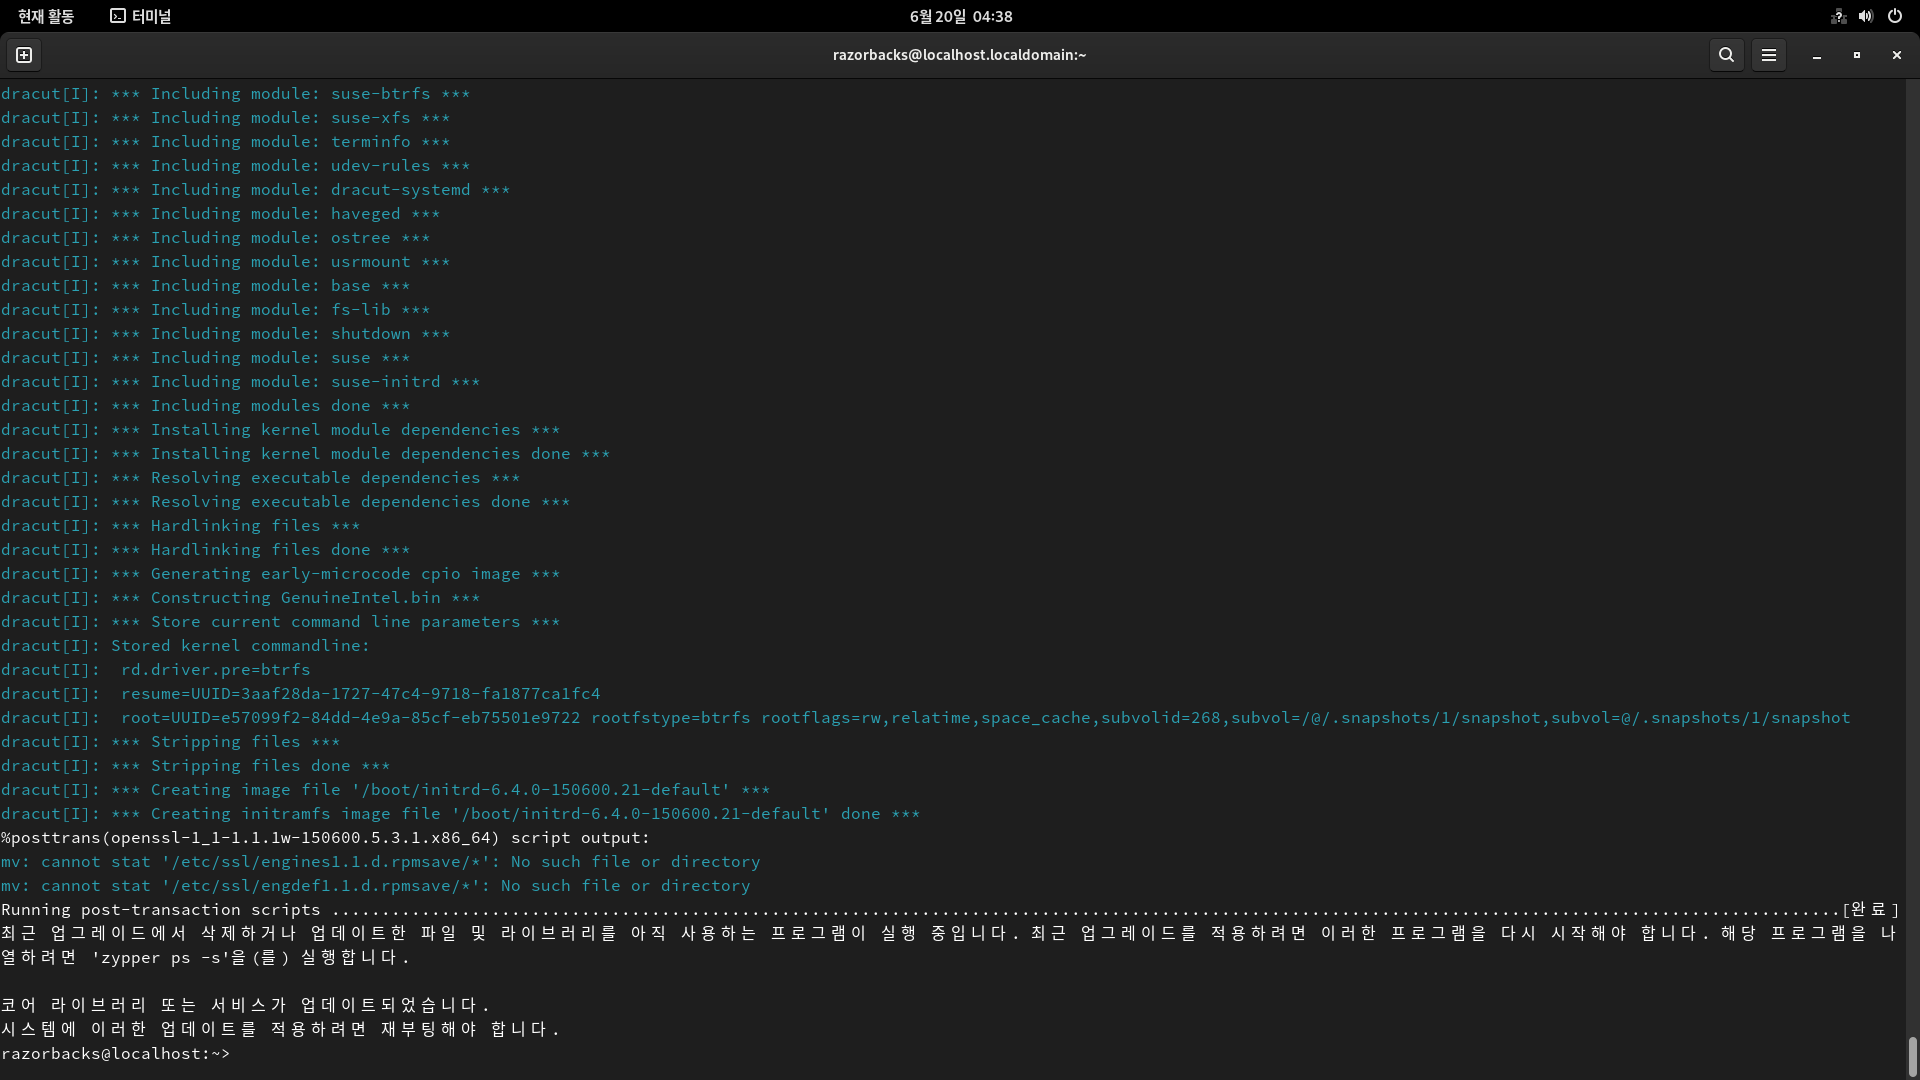1920x1080 pixels.
Task: Click the razorbacks@localhost.localdomain window title
Action: point(959,55)
